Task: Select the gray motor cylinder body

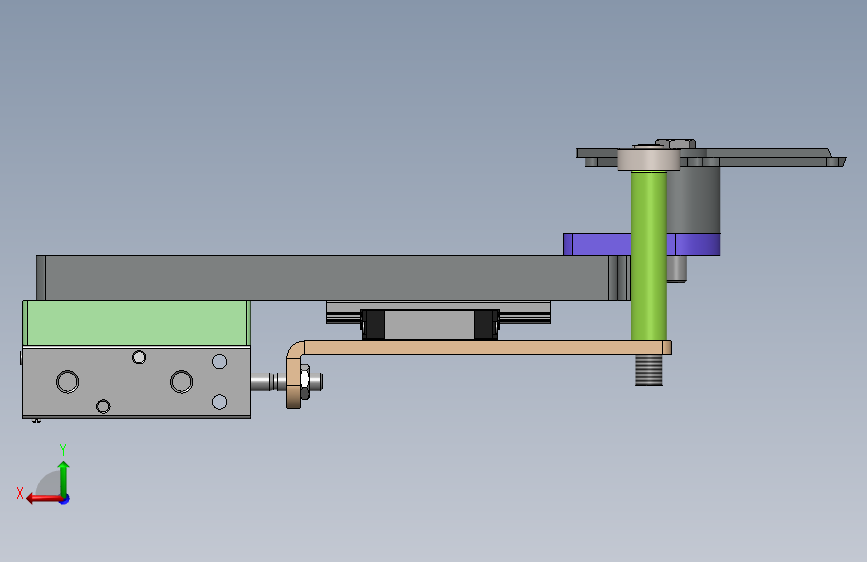Action: (693, 200)
